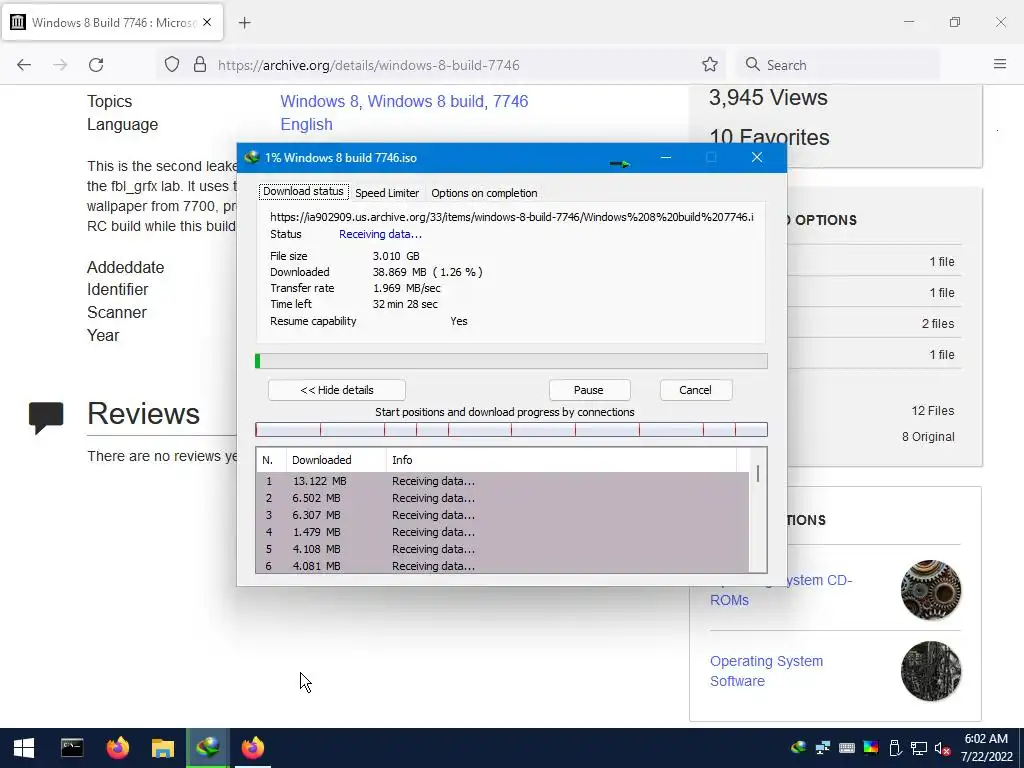
Task: Click the English language link
Action: pyautogui.click(x=306, y=124)
